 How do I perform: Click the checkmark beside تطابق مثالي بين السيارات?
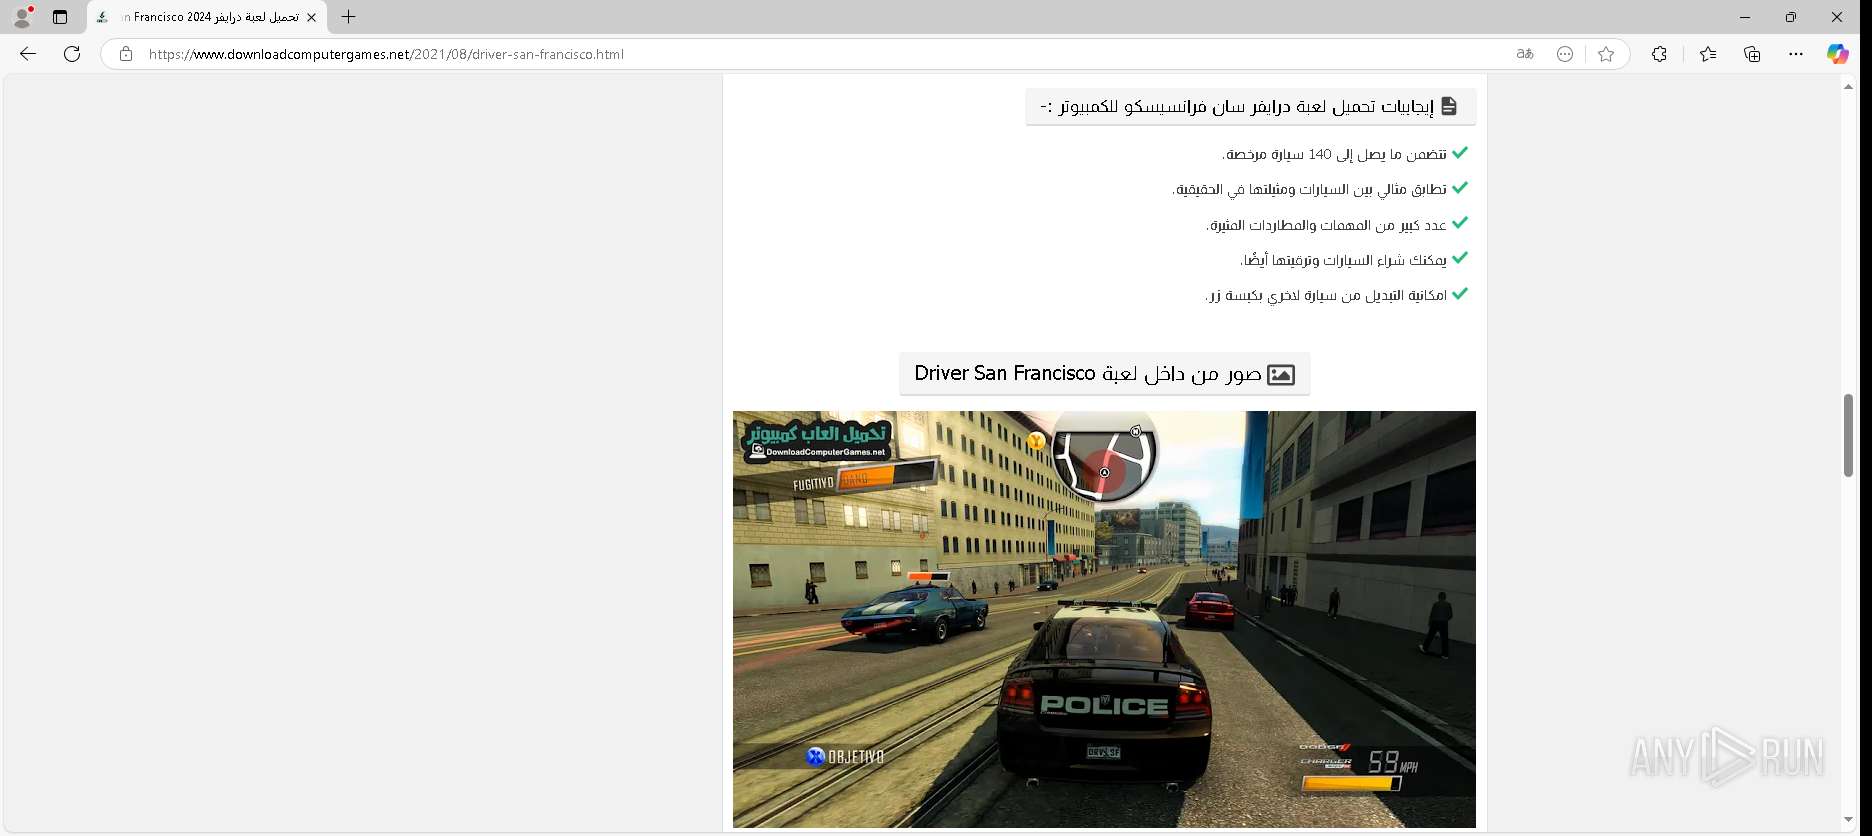coord(1460,188)
